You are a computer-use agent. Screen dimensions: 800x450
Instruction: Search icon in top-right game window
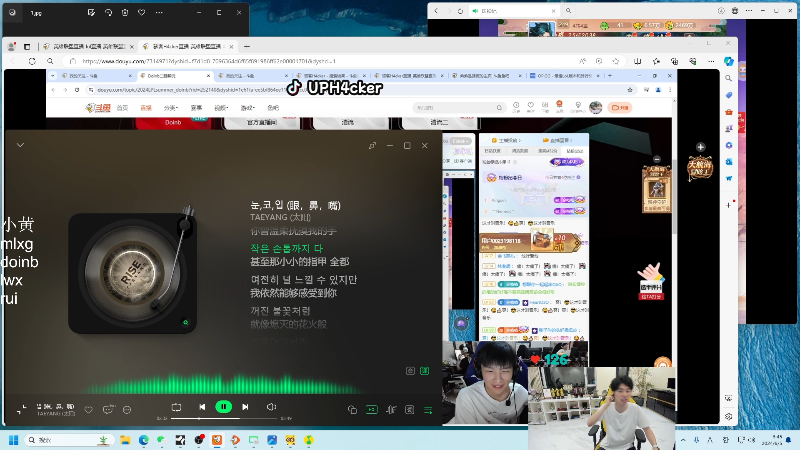tap(568, 11)
